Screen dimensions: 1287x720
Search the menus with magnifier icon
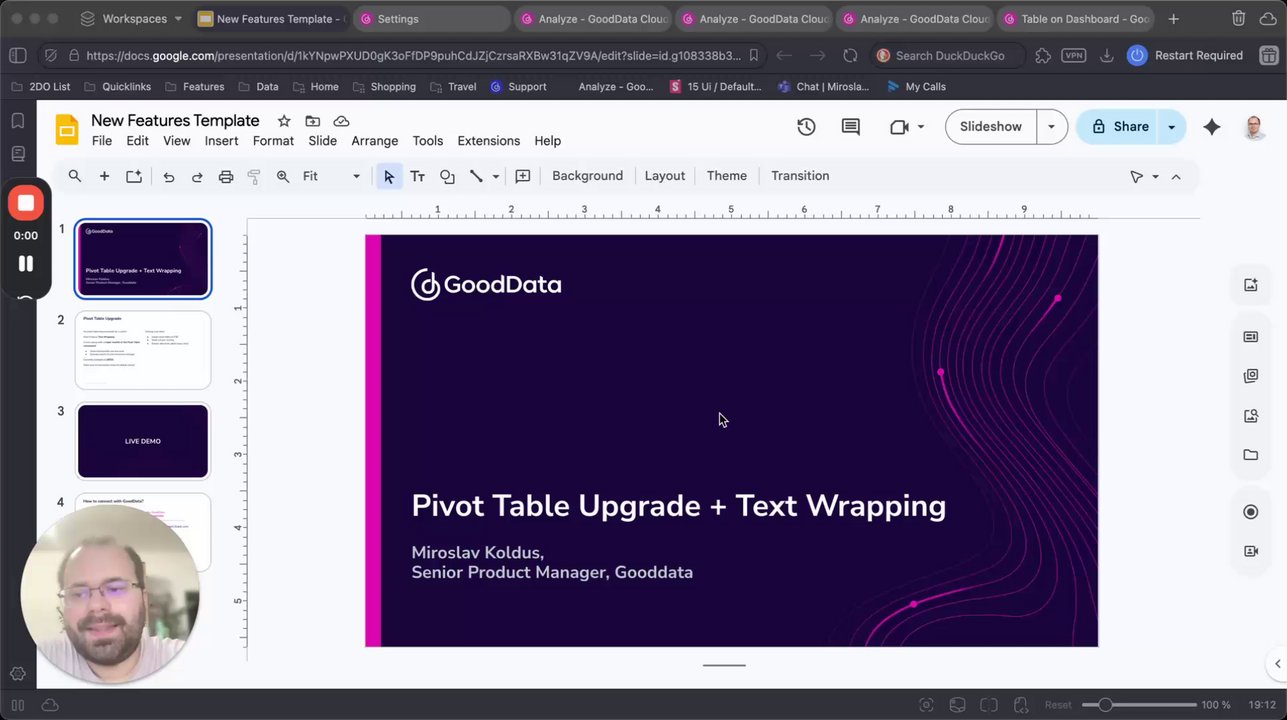click(x=74, y=176)
